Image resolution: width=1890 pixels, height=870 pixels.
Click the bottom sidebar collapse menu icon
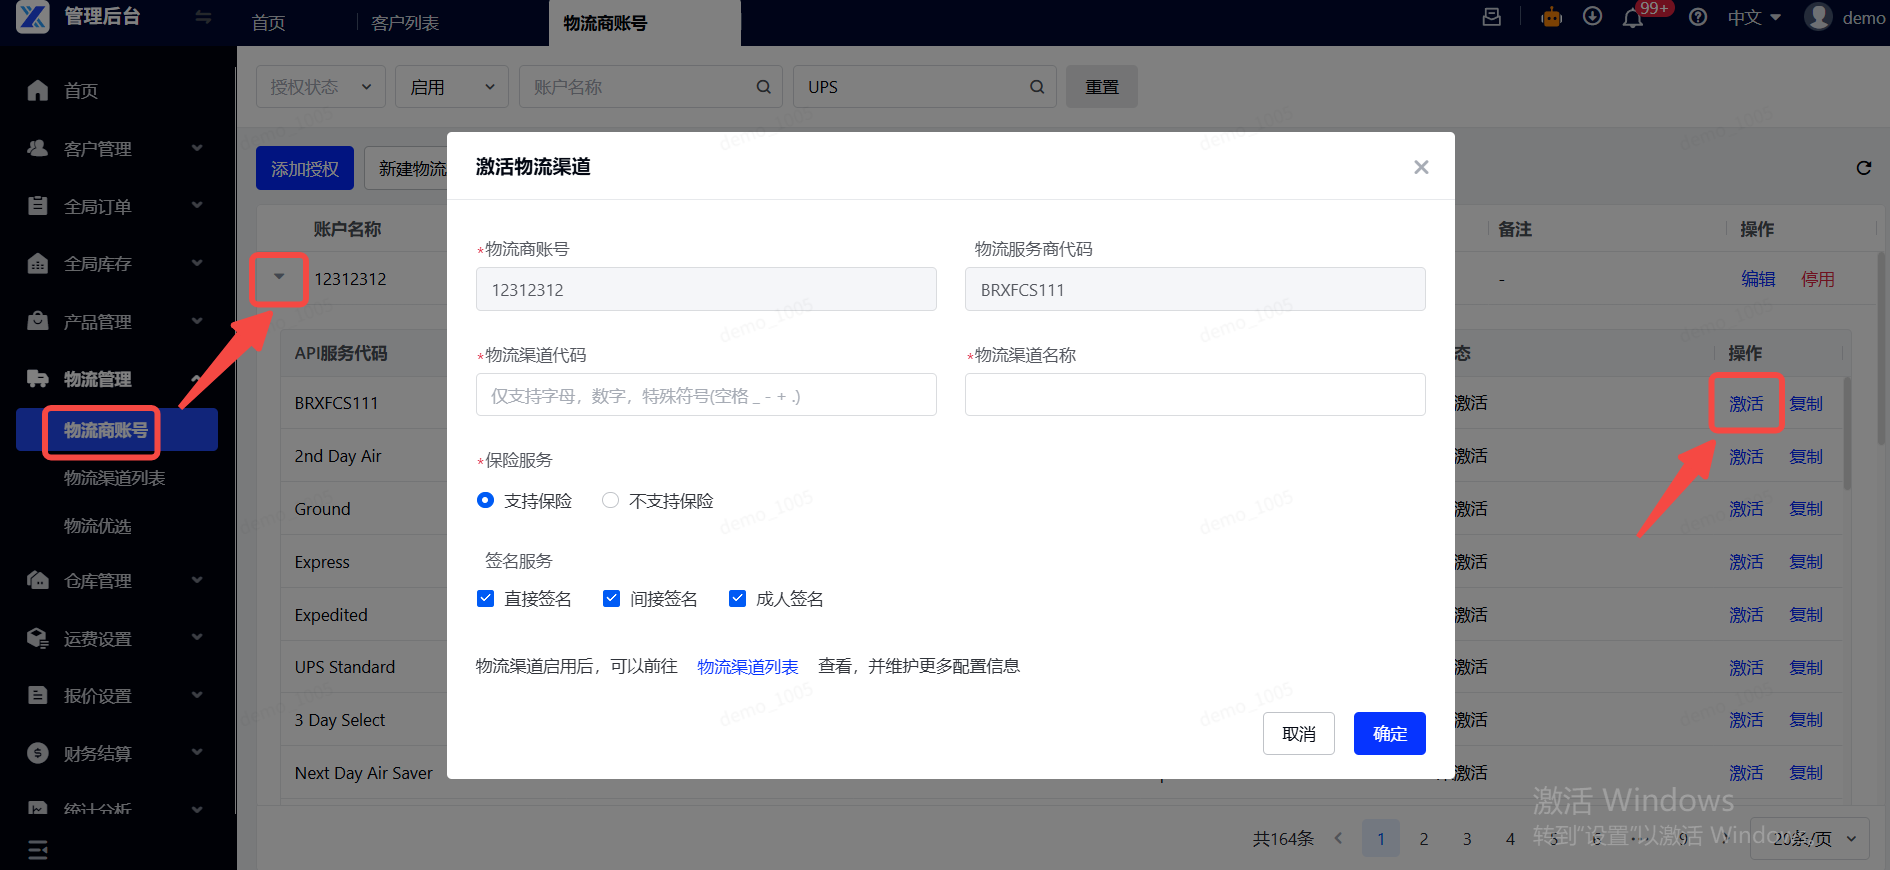point(38,850)
